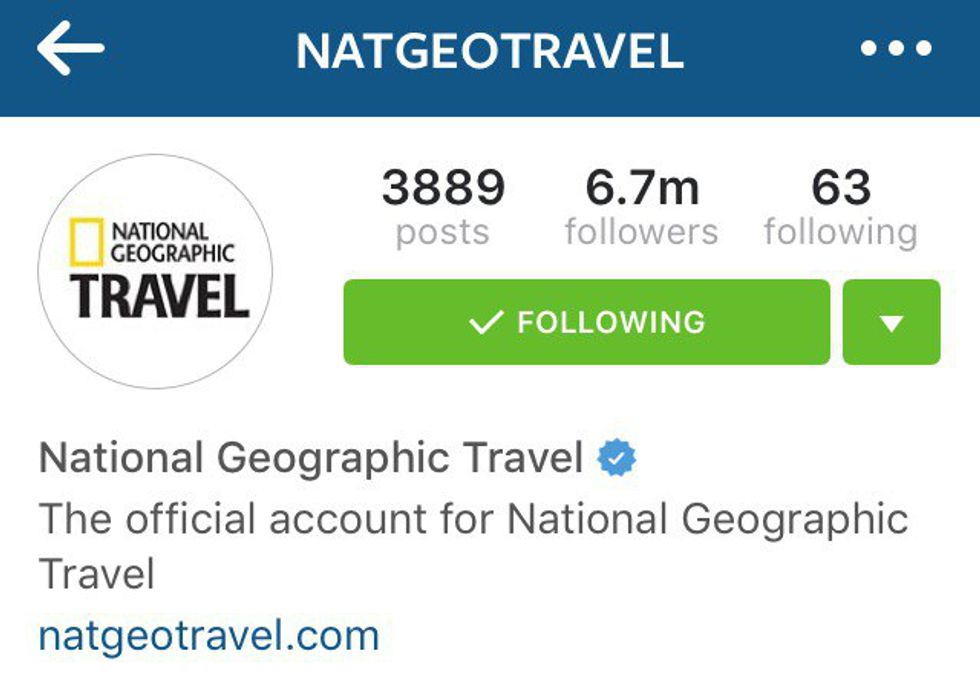
Task: Click the gray posts label
Action: 442,233
